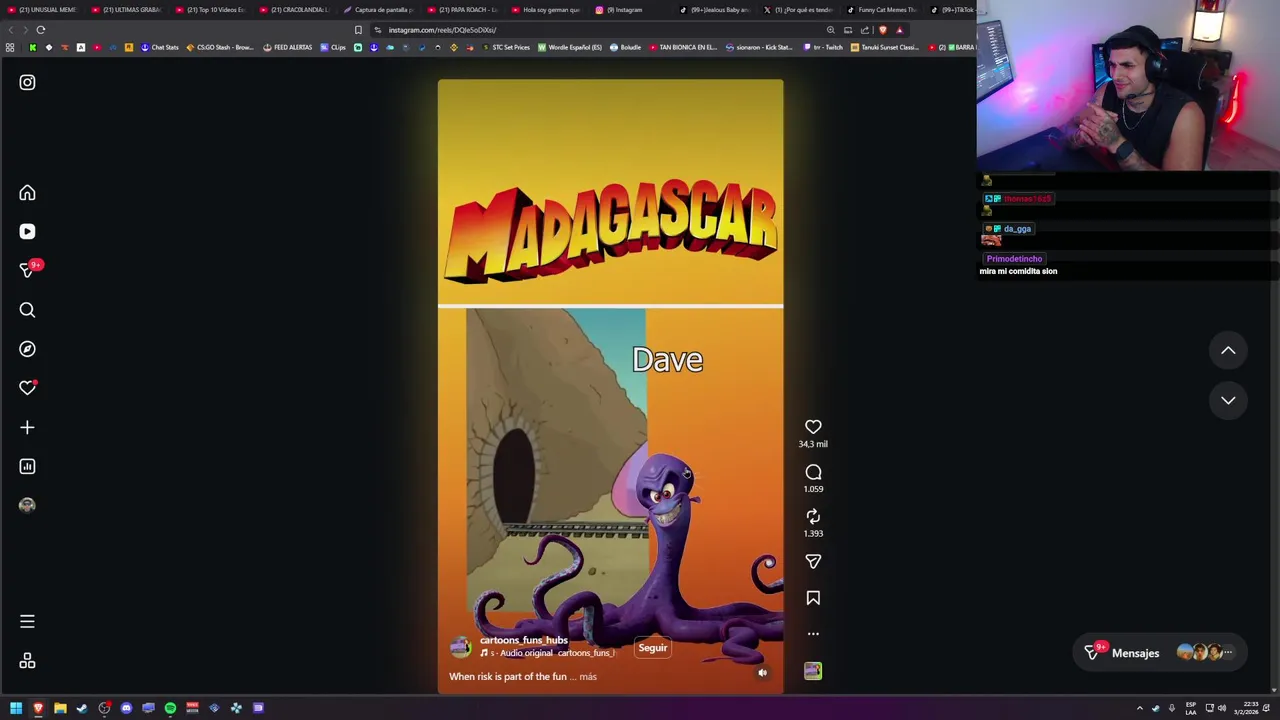Image resolution: width=1280 pixels, height=720 pixels.
Task: Go to previous reel with up chevron
Action: [x=1228, y=351]
